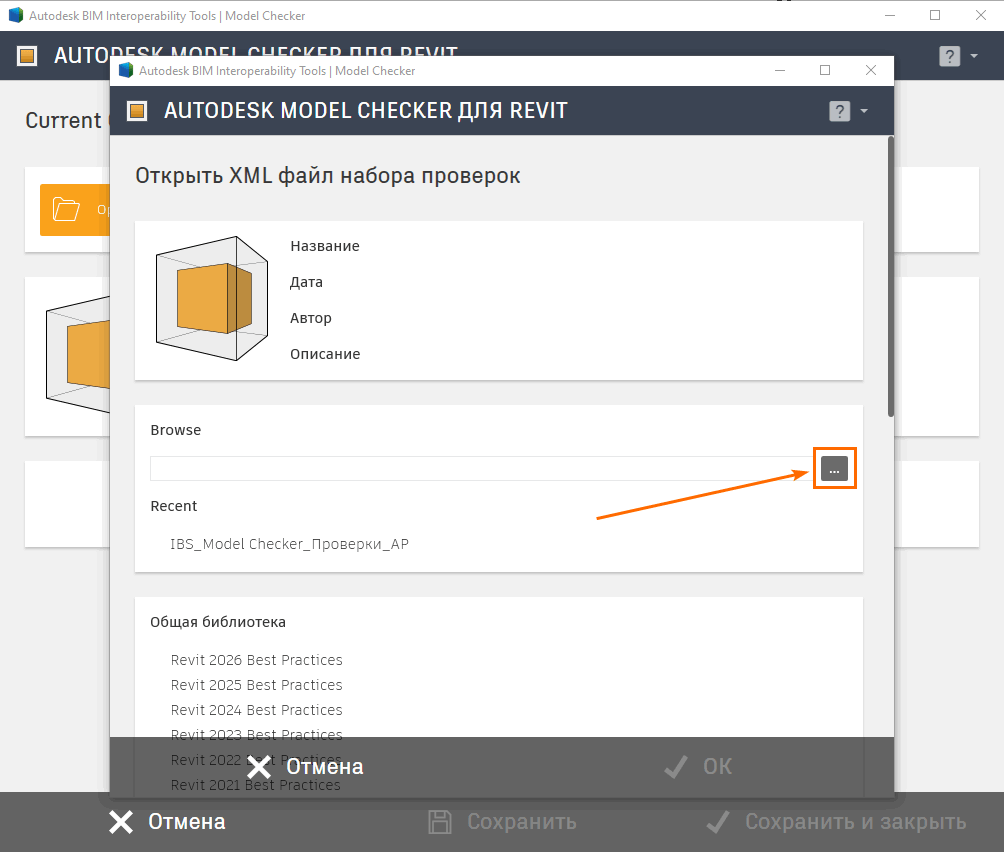Minimize the front Model Checker dialog

780,70
